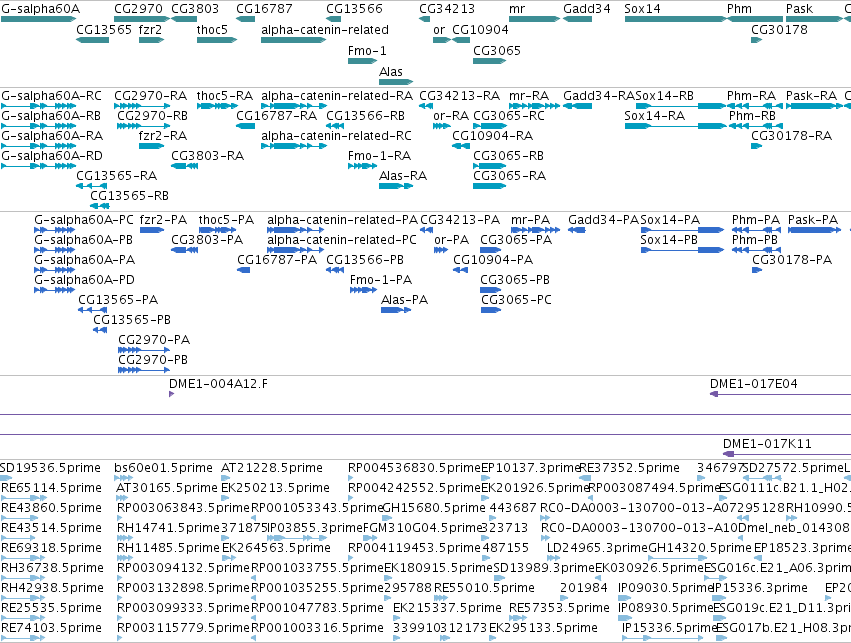851x643 pixels.
Task: Select the SD19536.5prime EST label
Action: point(50,468)
